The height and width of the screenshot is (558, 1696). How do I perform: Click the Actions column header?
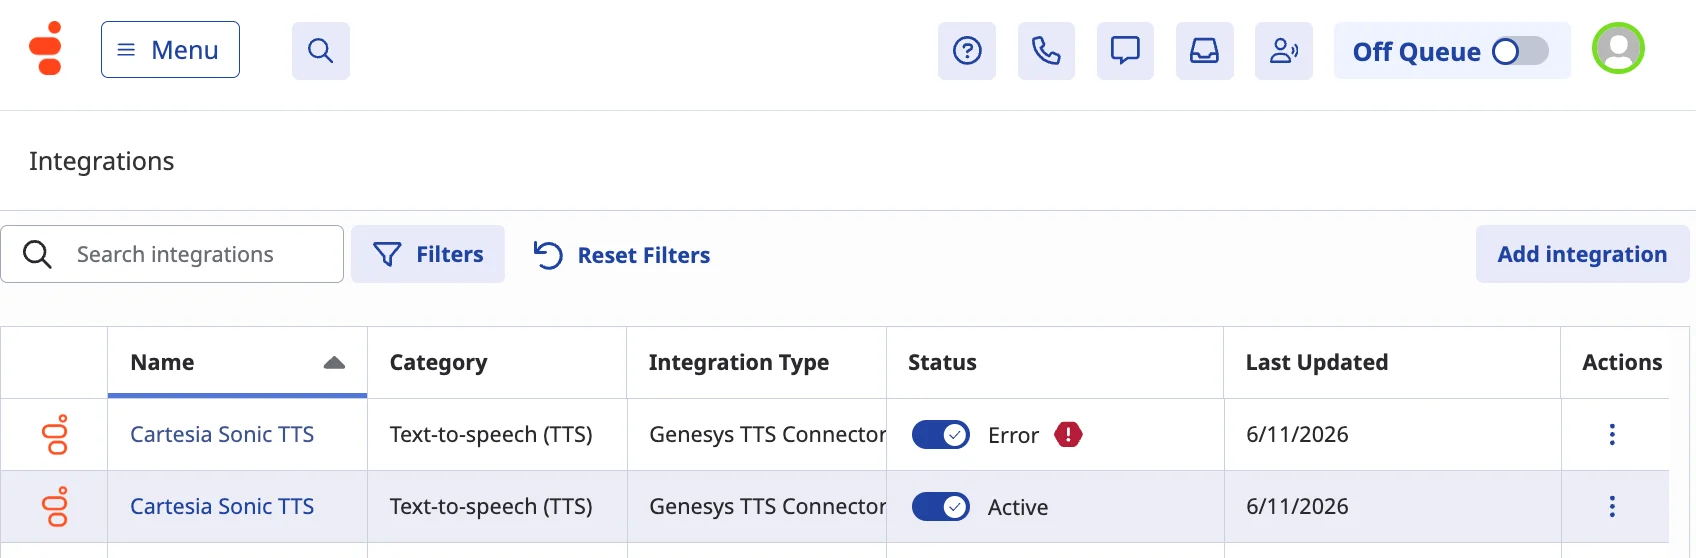(x=1622, y=362)
